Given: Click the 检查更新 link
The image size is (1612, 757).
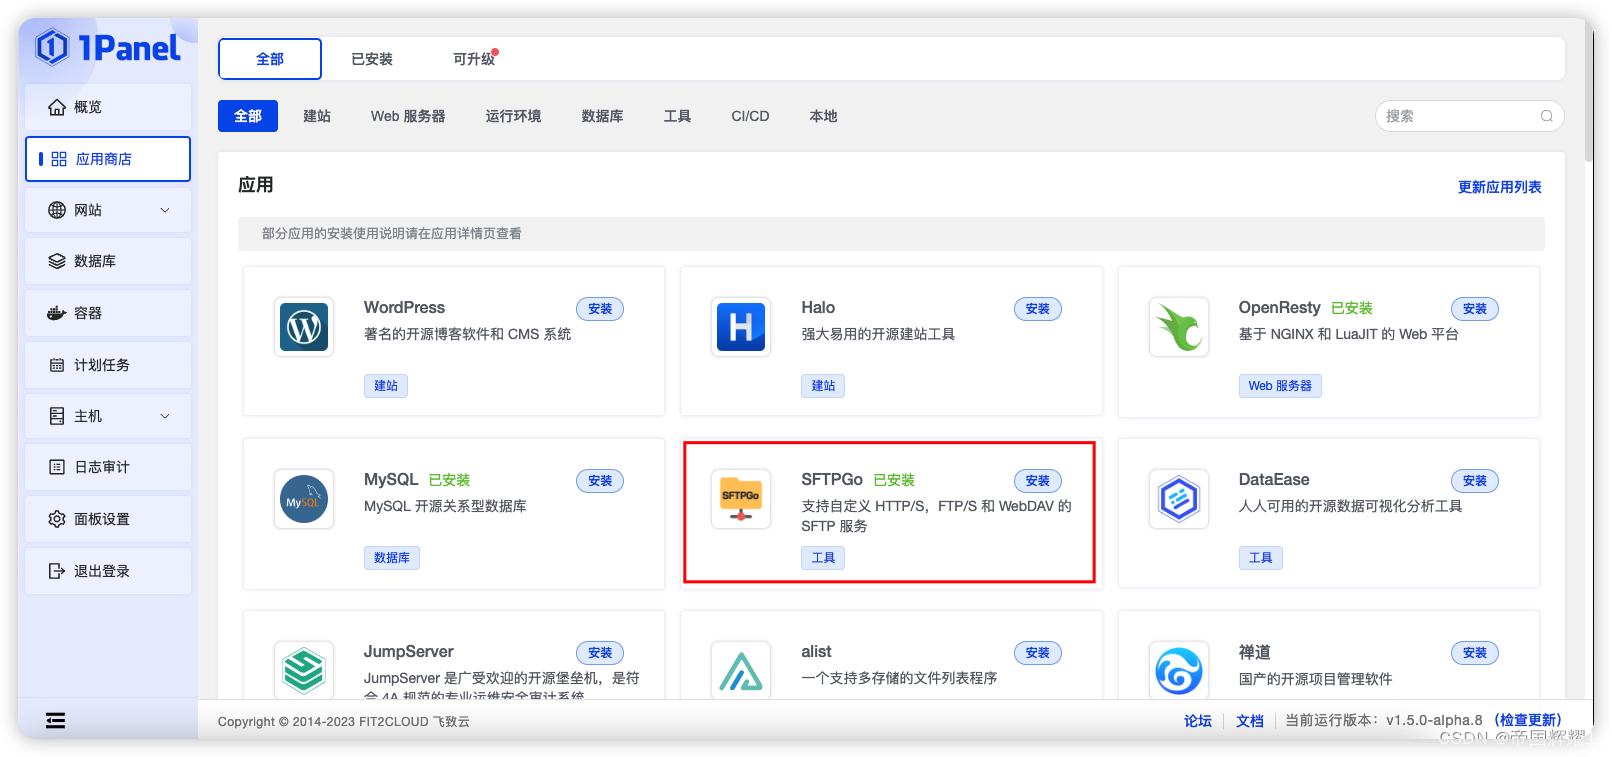Looking at the screenshot, I should point(1528,720).
